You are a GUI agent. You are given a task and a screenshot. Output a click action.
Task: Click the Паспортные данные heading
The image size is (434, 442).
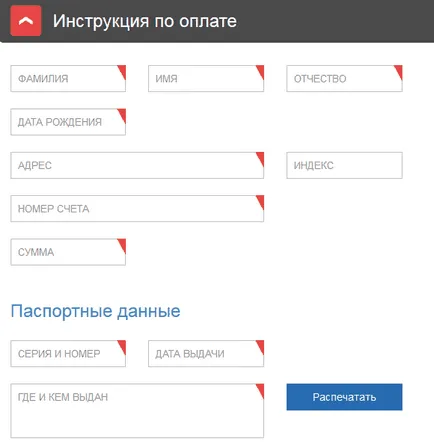tap(95, 311)
